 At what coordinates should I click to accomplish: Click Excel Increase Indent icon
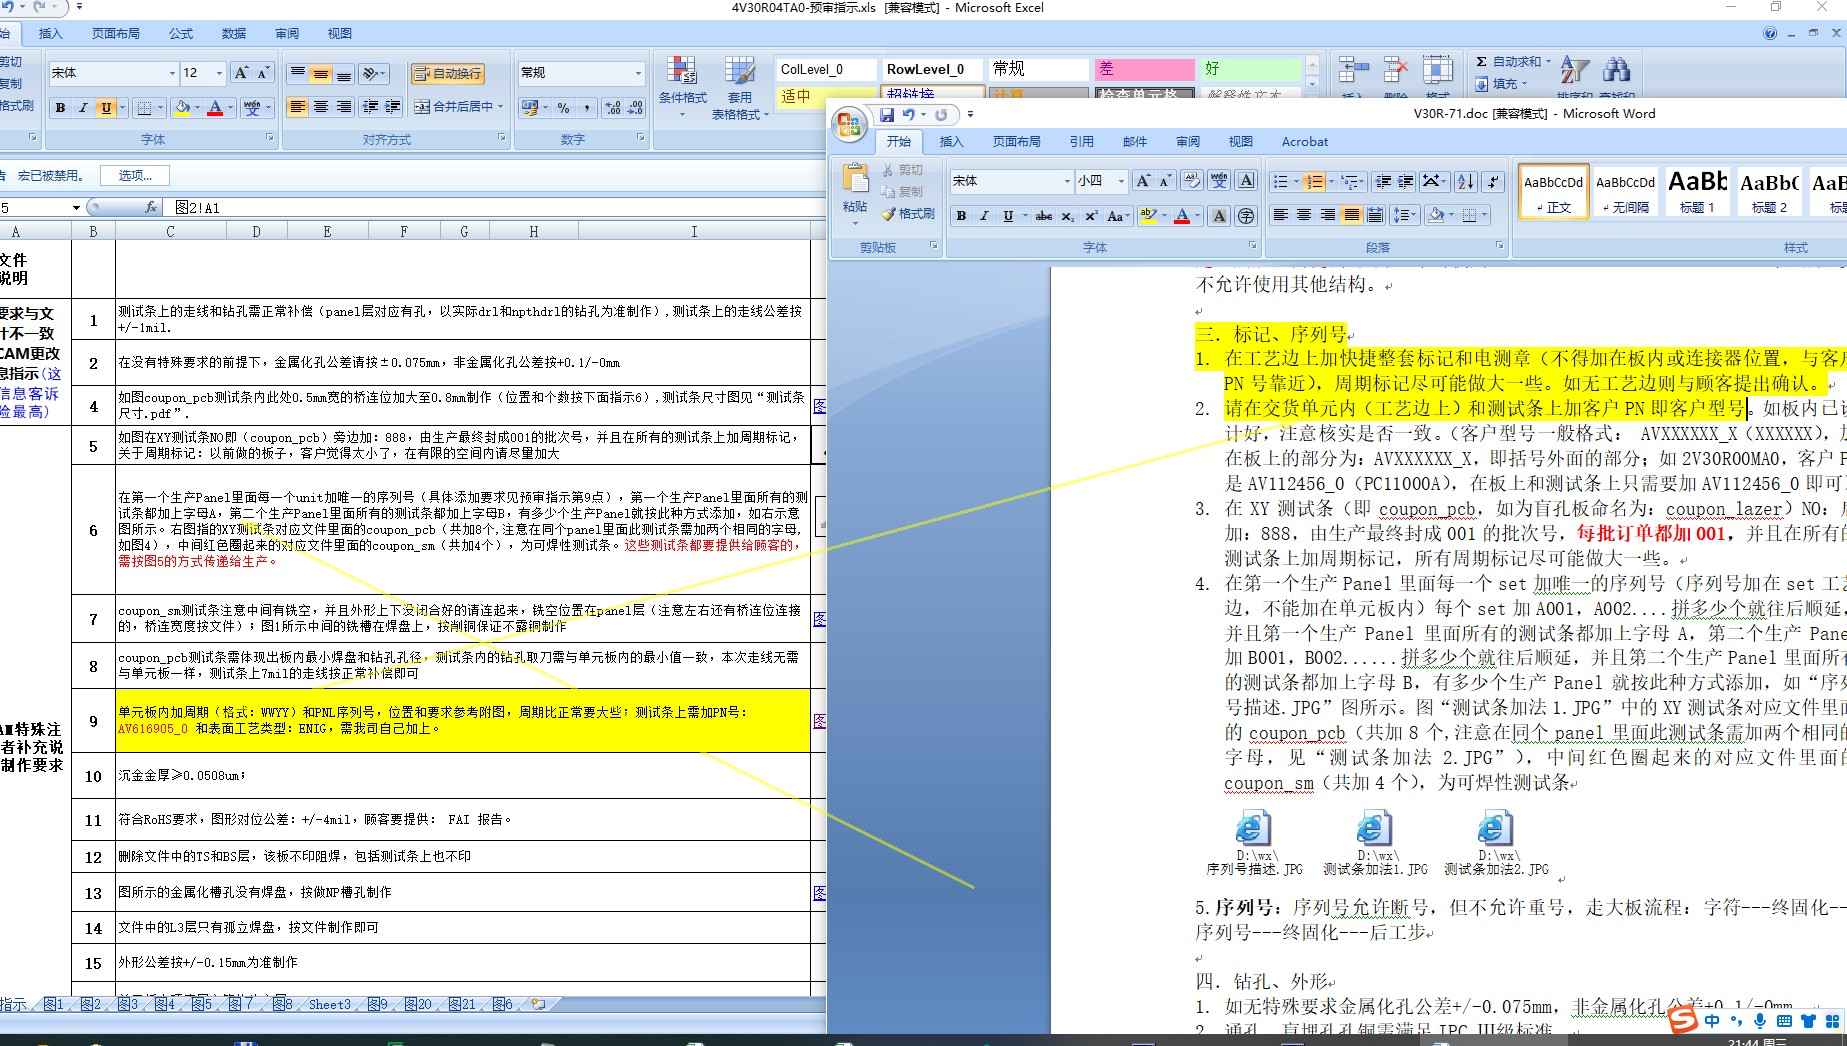click(393, 107)
